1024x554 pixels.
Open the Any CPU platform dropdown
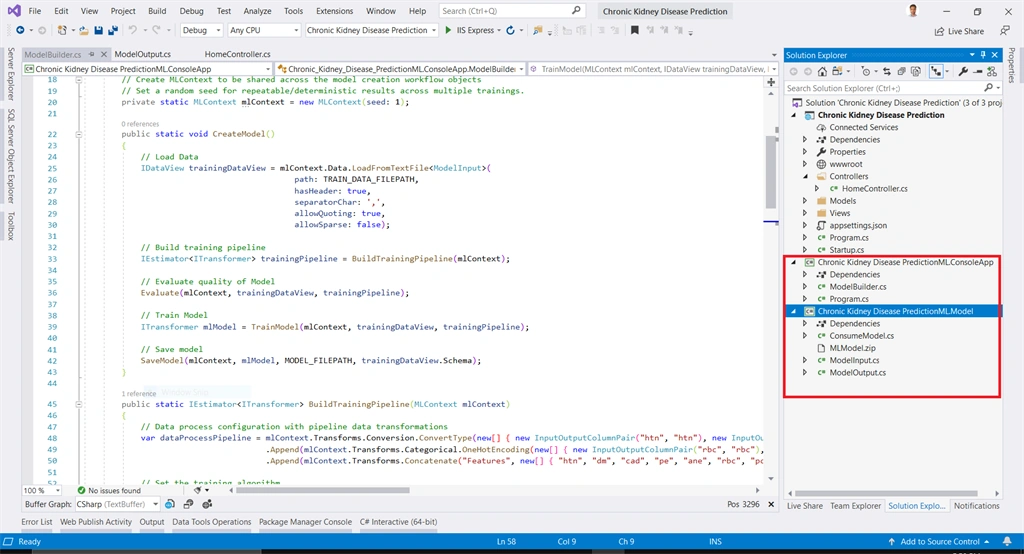click(264, 30)
